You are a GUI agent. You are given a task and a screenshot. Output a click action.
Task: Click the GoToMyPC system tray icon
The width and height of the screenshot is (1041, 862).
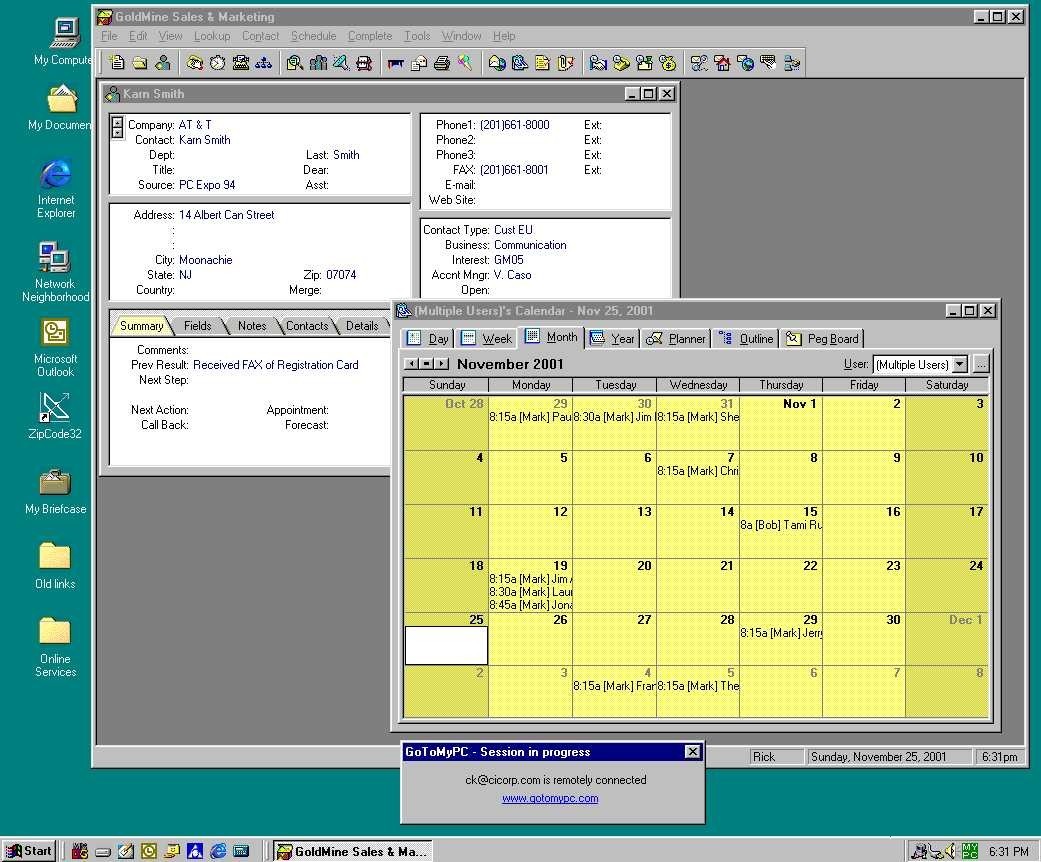click(x=970, y=851)
